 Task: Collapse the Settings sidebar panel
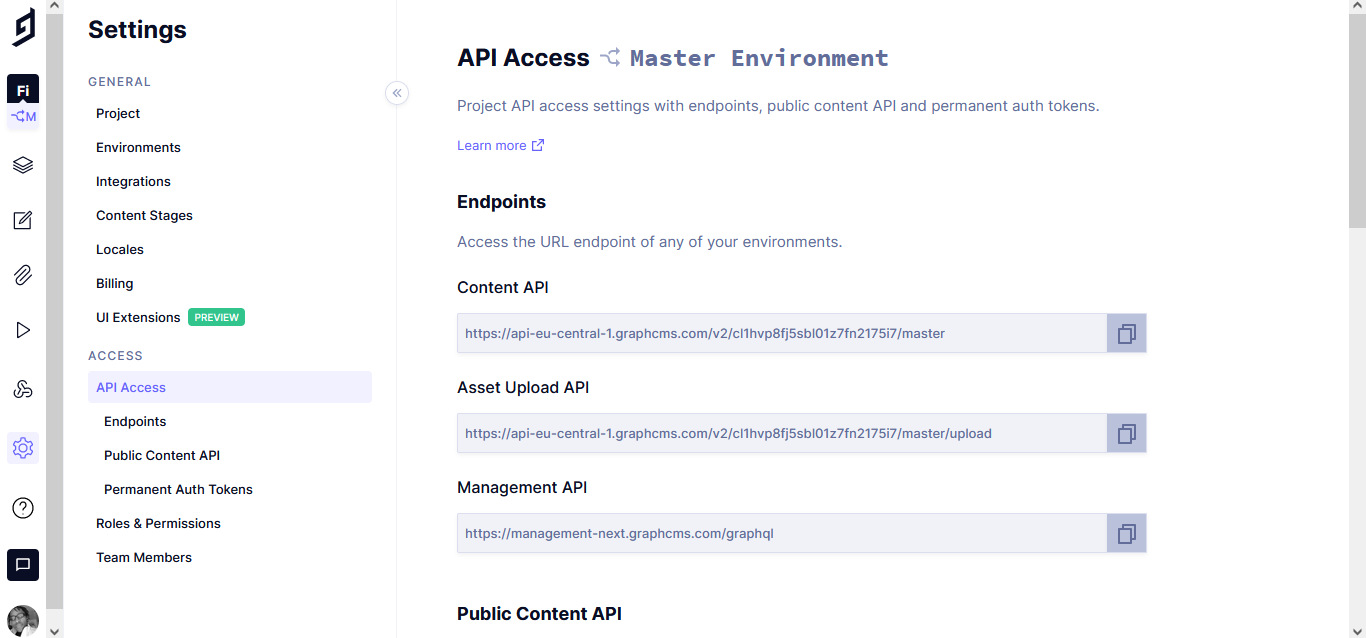(x=397, y=93)
